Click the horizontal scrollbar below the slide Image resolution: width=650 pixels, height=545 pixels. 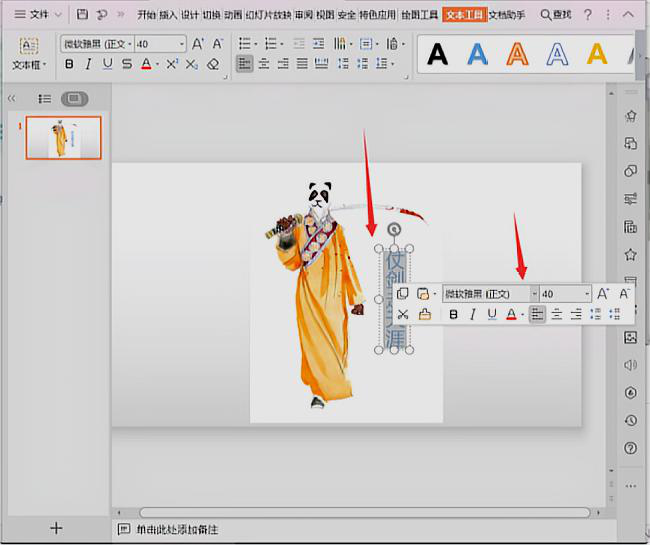(365, 513)
